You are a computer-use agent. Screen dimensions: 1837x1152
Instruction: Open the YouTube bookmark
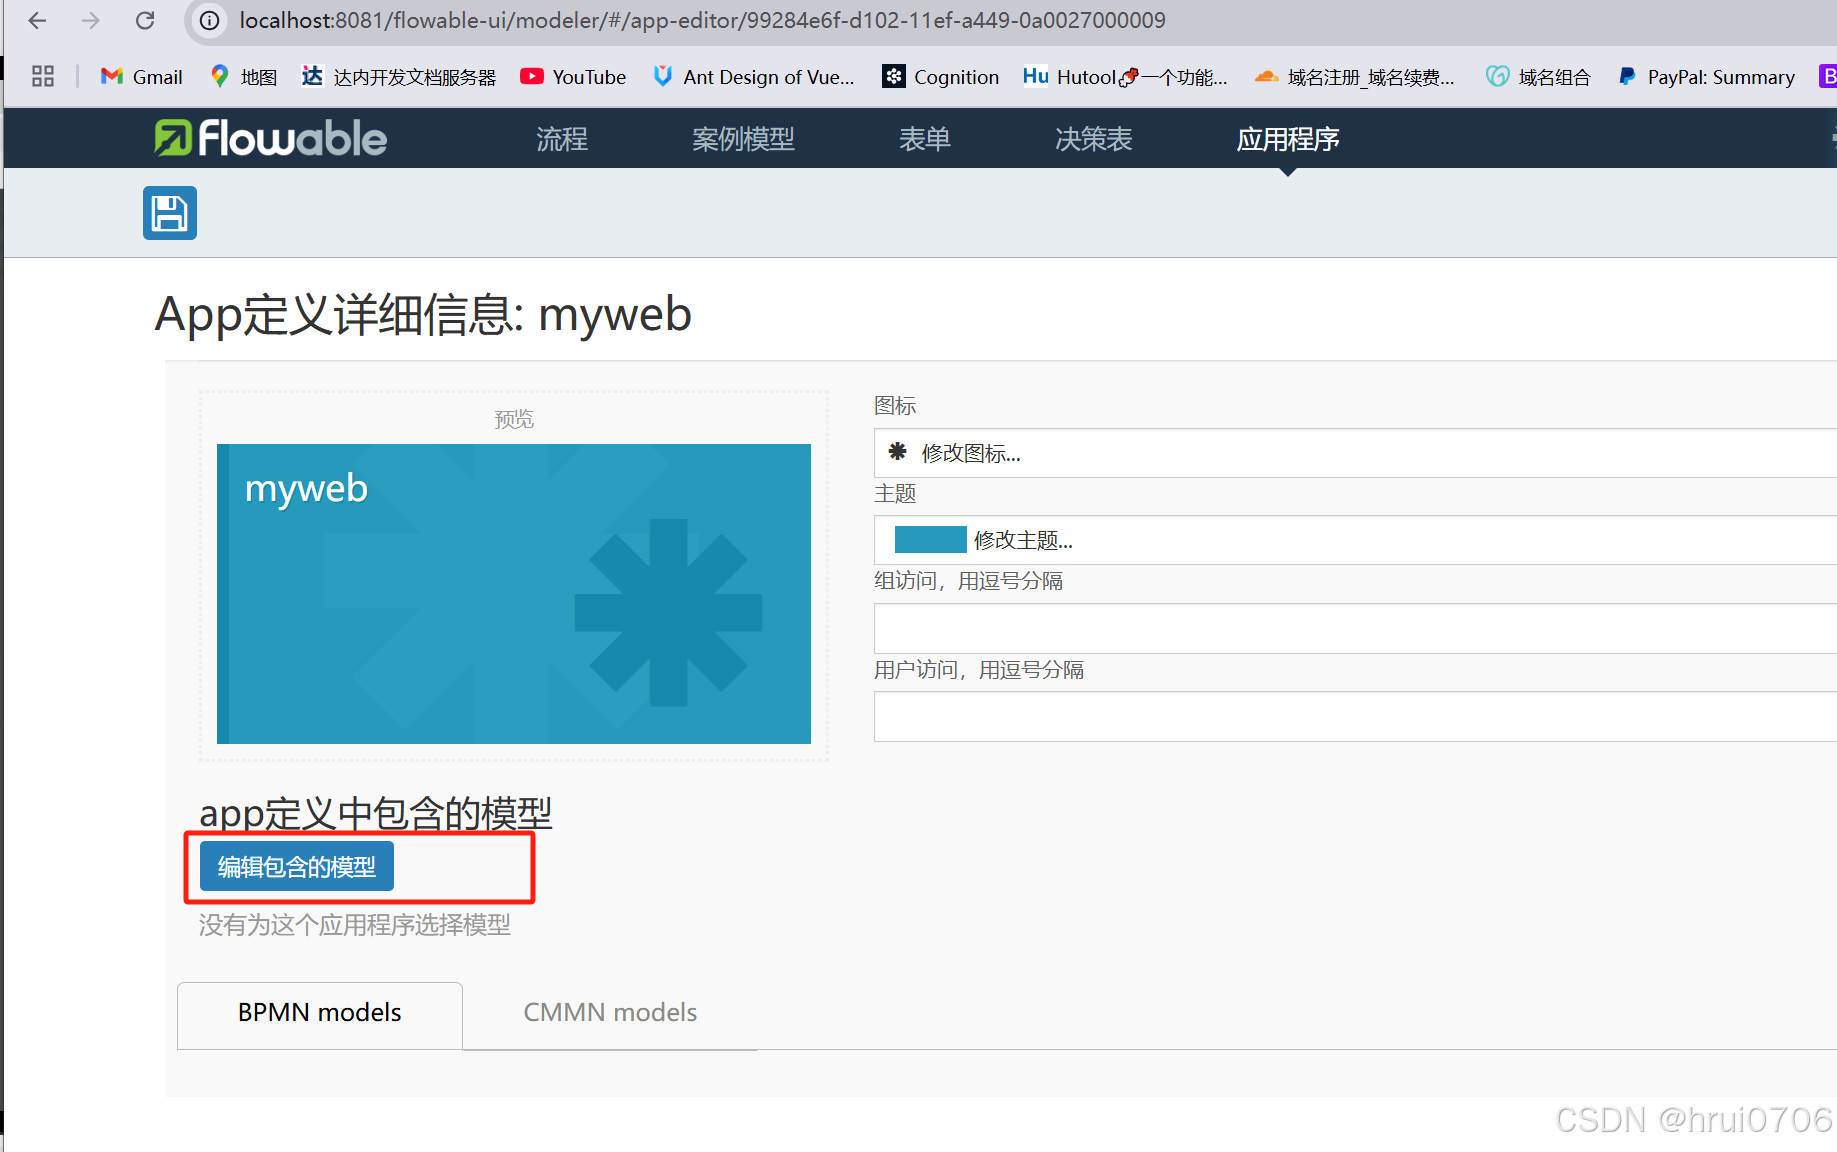pyautogui.click(x=572, y=76)
